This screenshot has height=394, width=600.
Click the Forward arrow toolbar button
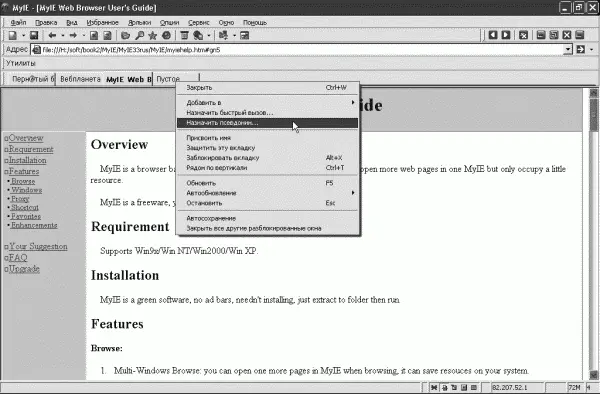click(x=73, y=36)
